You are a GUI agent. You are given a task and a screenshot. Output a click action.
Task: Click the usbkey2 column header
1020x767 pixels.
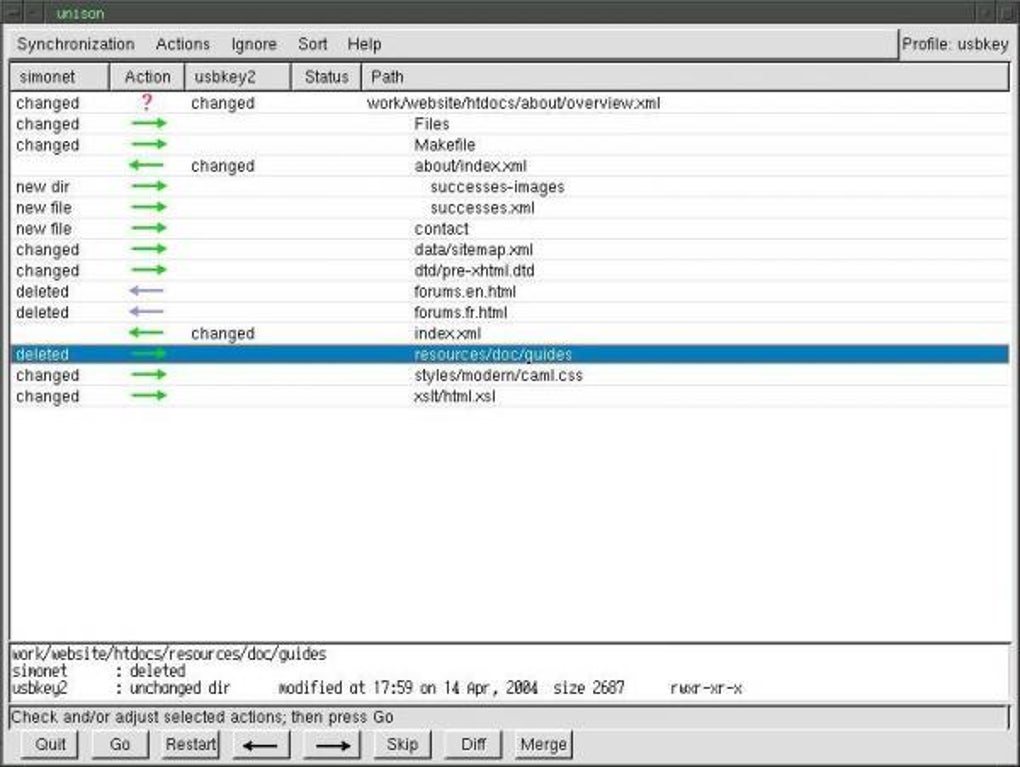point(237,77)
